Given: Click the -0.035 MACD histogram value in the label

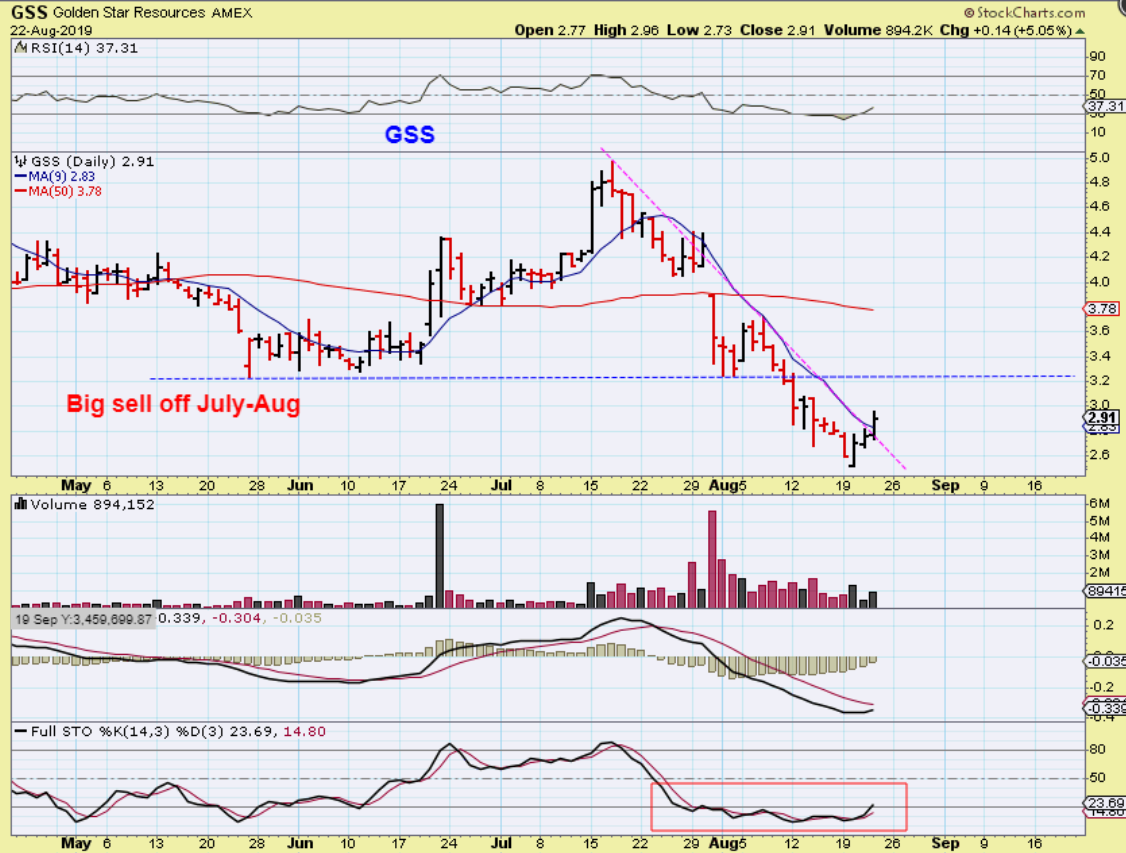Looking at the screenshot, I should point(295,618).
